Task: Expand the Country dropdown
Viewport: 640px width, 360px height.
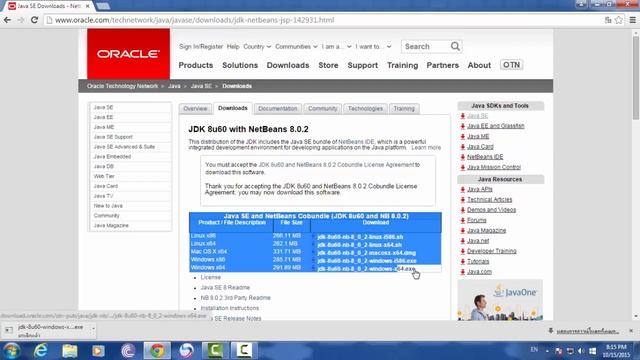Action: pyautogui.click(x=257, y=47)
